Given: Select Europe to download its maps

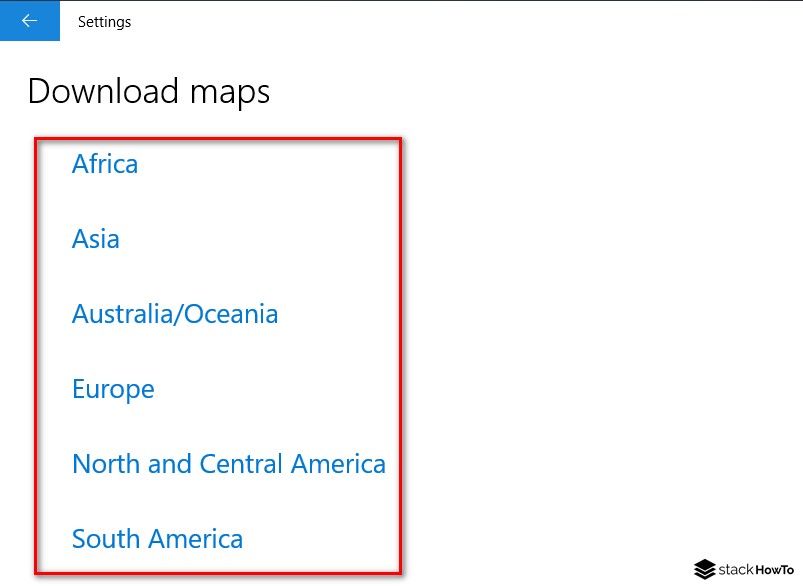Looking at the screenshot, I should (112, 389).
